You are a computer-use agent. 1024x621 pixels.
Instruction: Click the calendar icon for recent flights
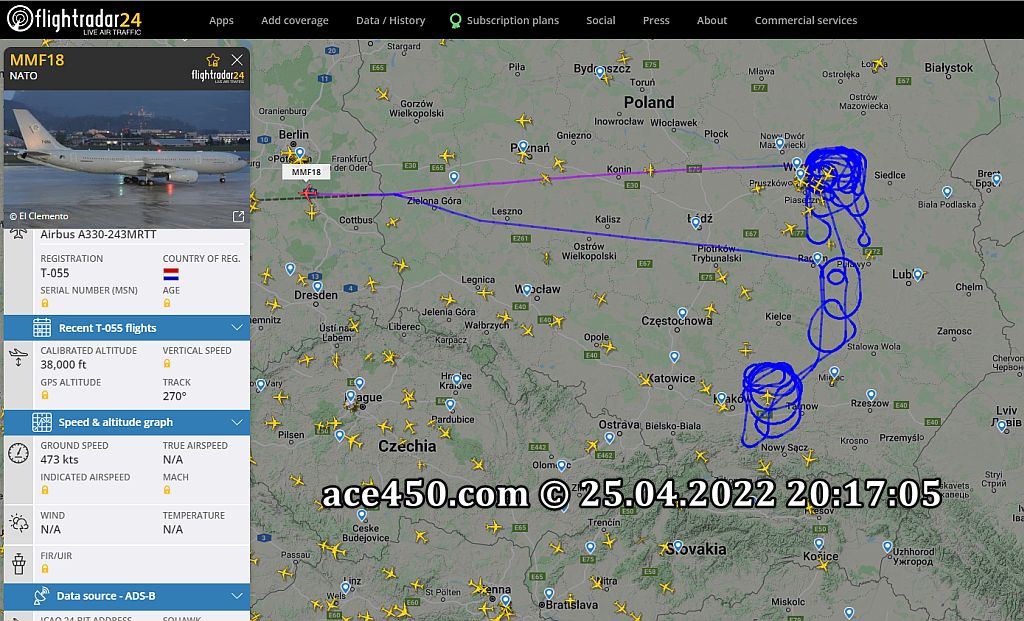tap(42, 328)
